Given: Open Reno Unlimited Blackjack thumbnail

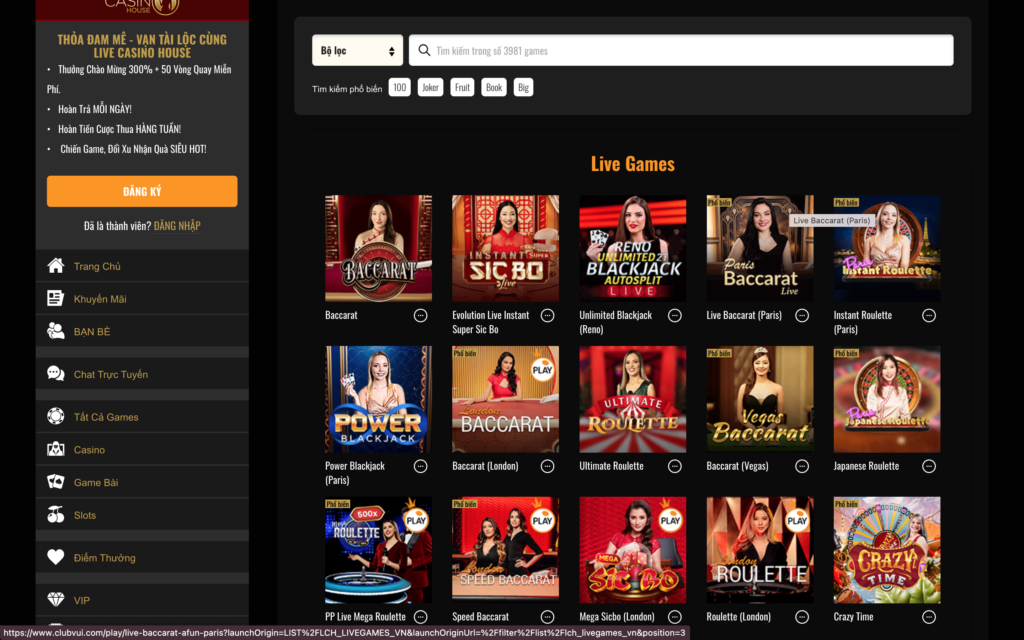Looking at the screenshot, I should (633, 248).
